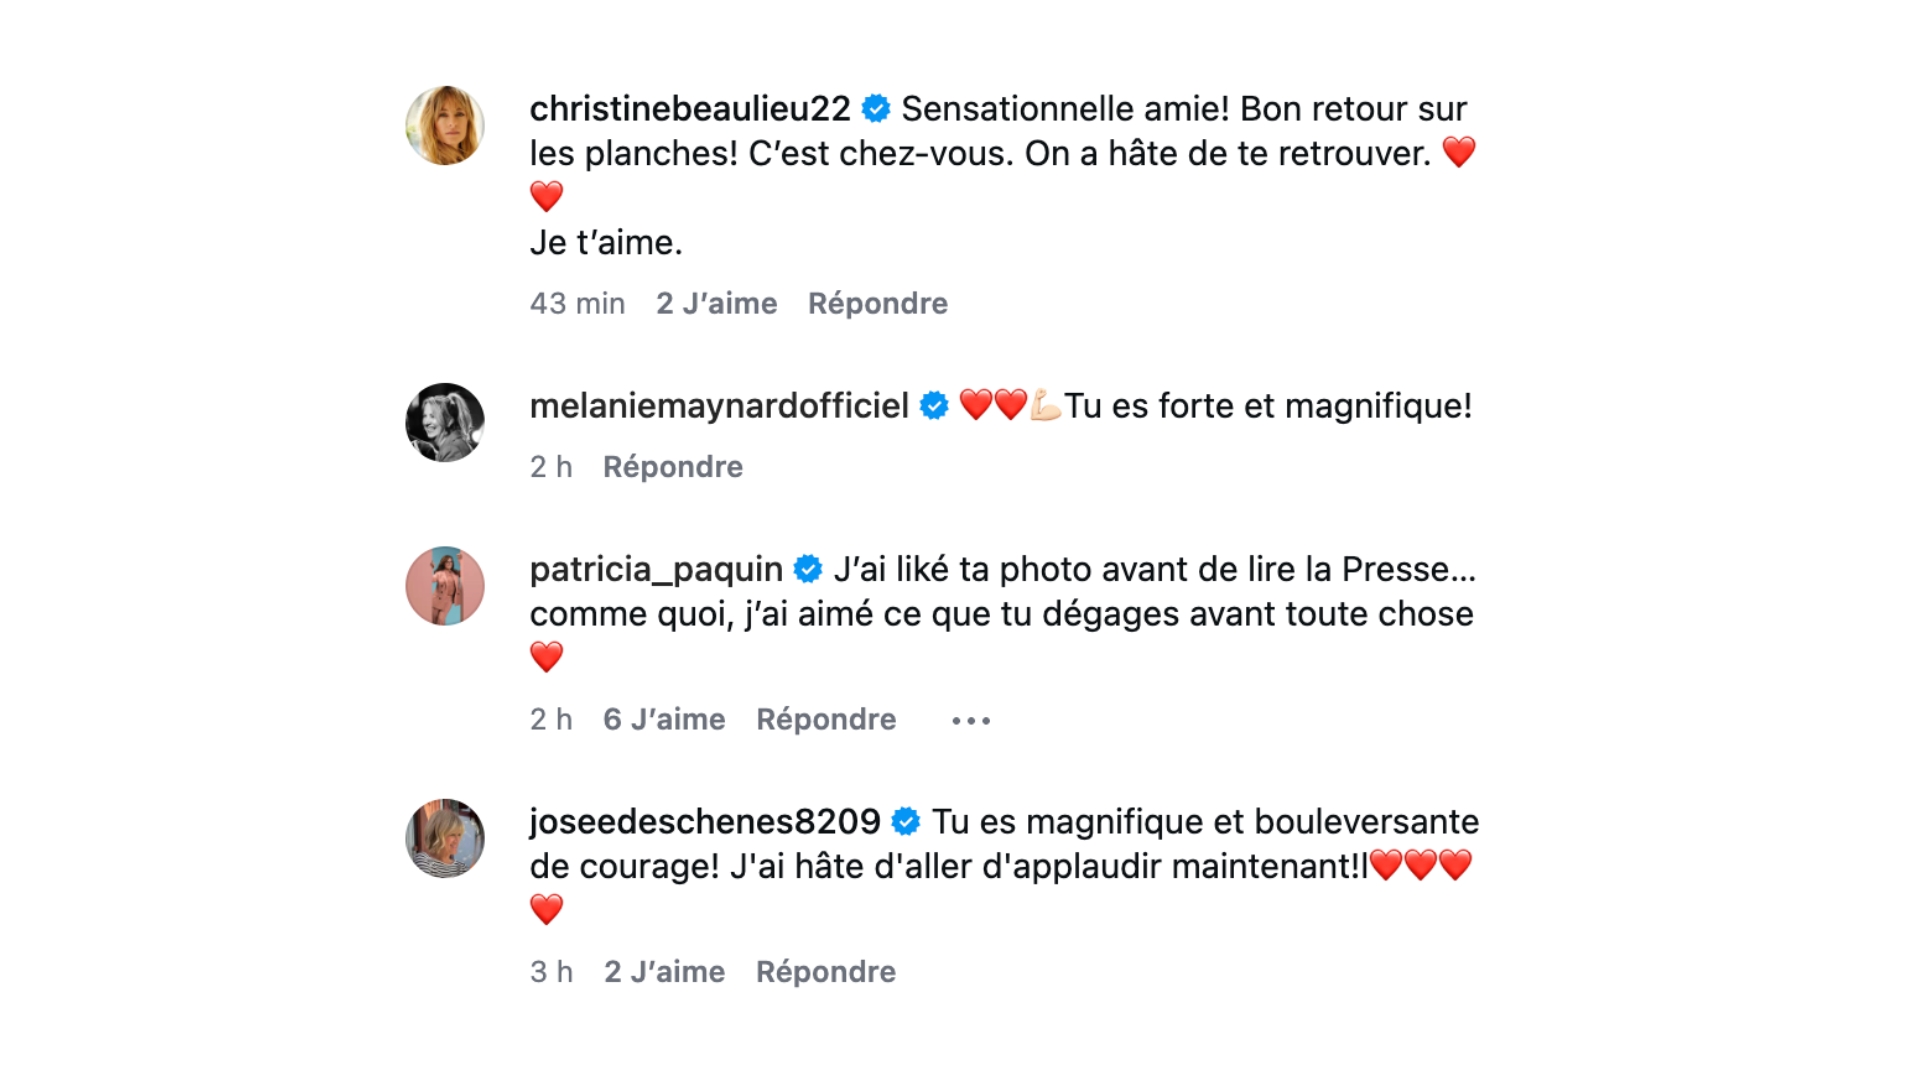Open patricia_paquin username link
Screen dimensions: 1920x1080
(x=656, y=570)
